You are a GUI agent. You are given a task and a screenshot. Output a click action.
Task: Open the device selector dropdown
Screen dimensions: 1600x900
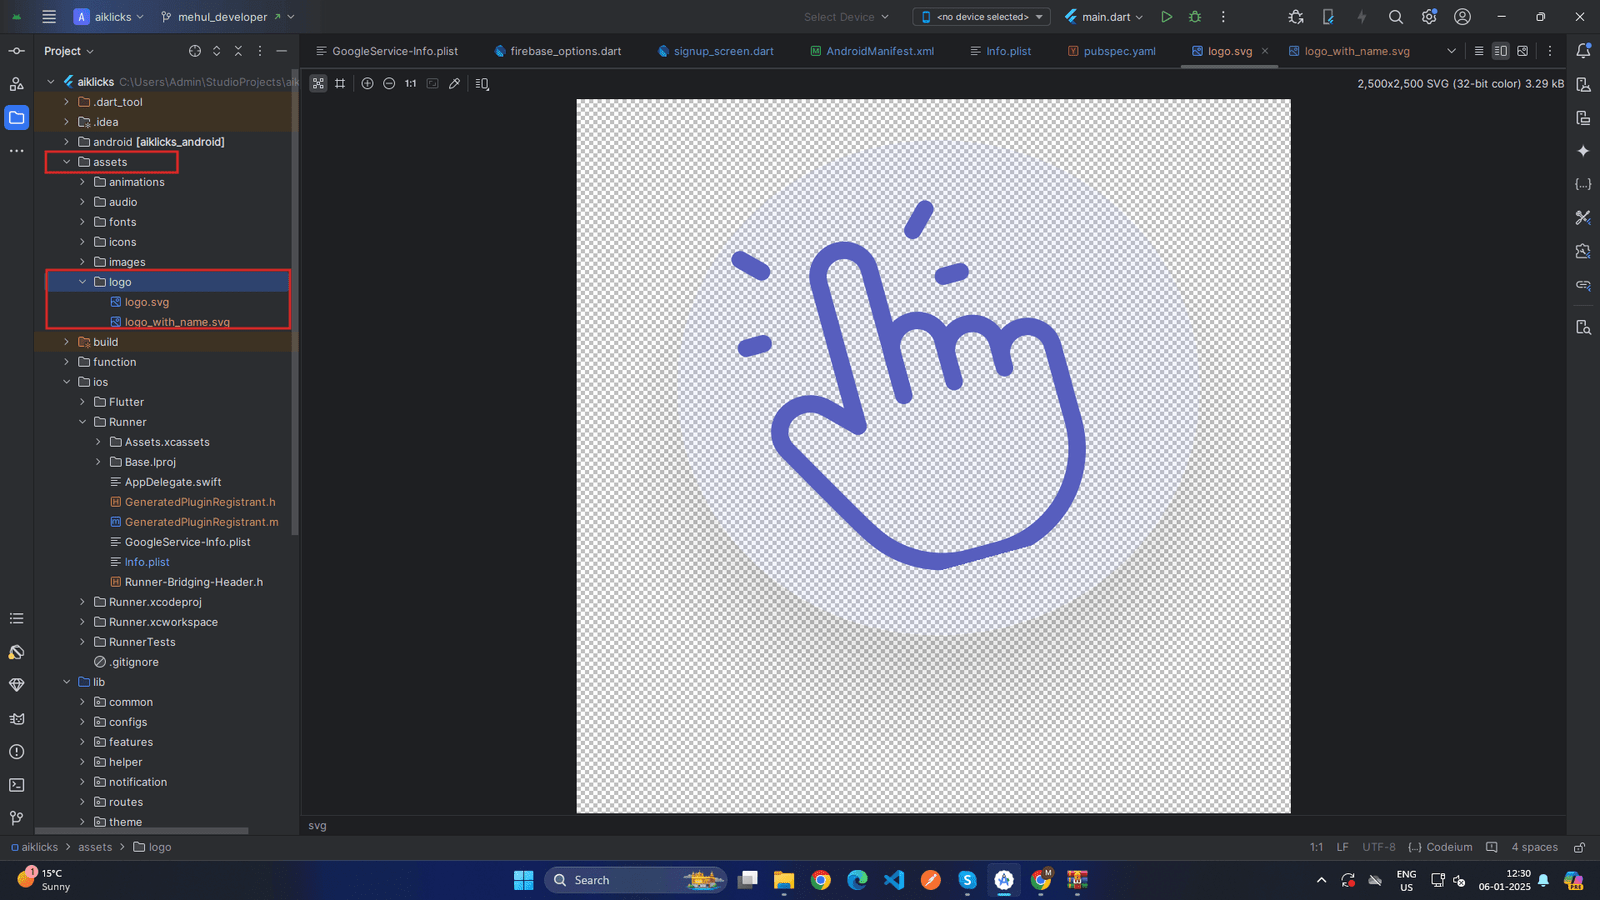tap(981, 17)
